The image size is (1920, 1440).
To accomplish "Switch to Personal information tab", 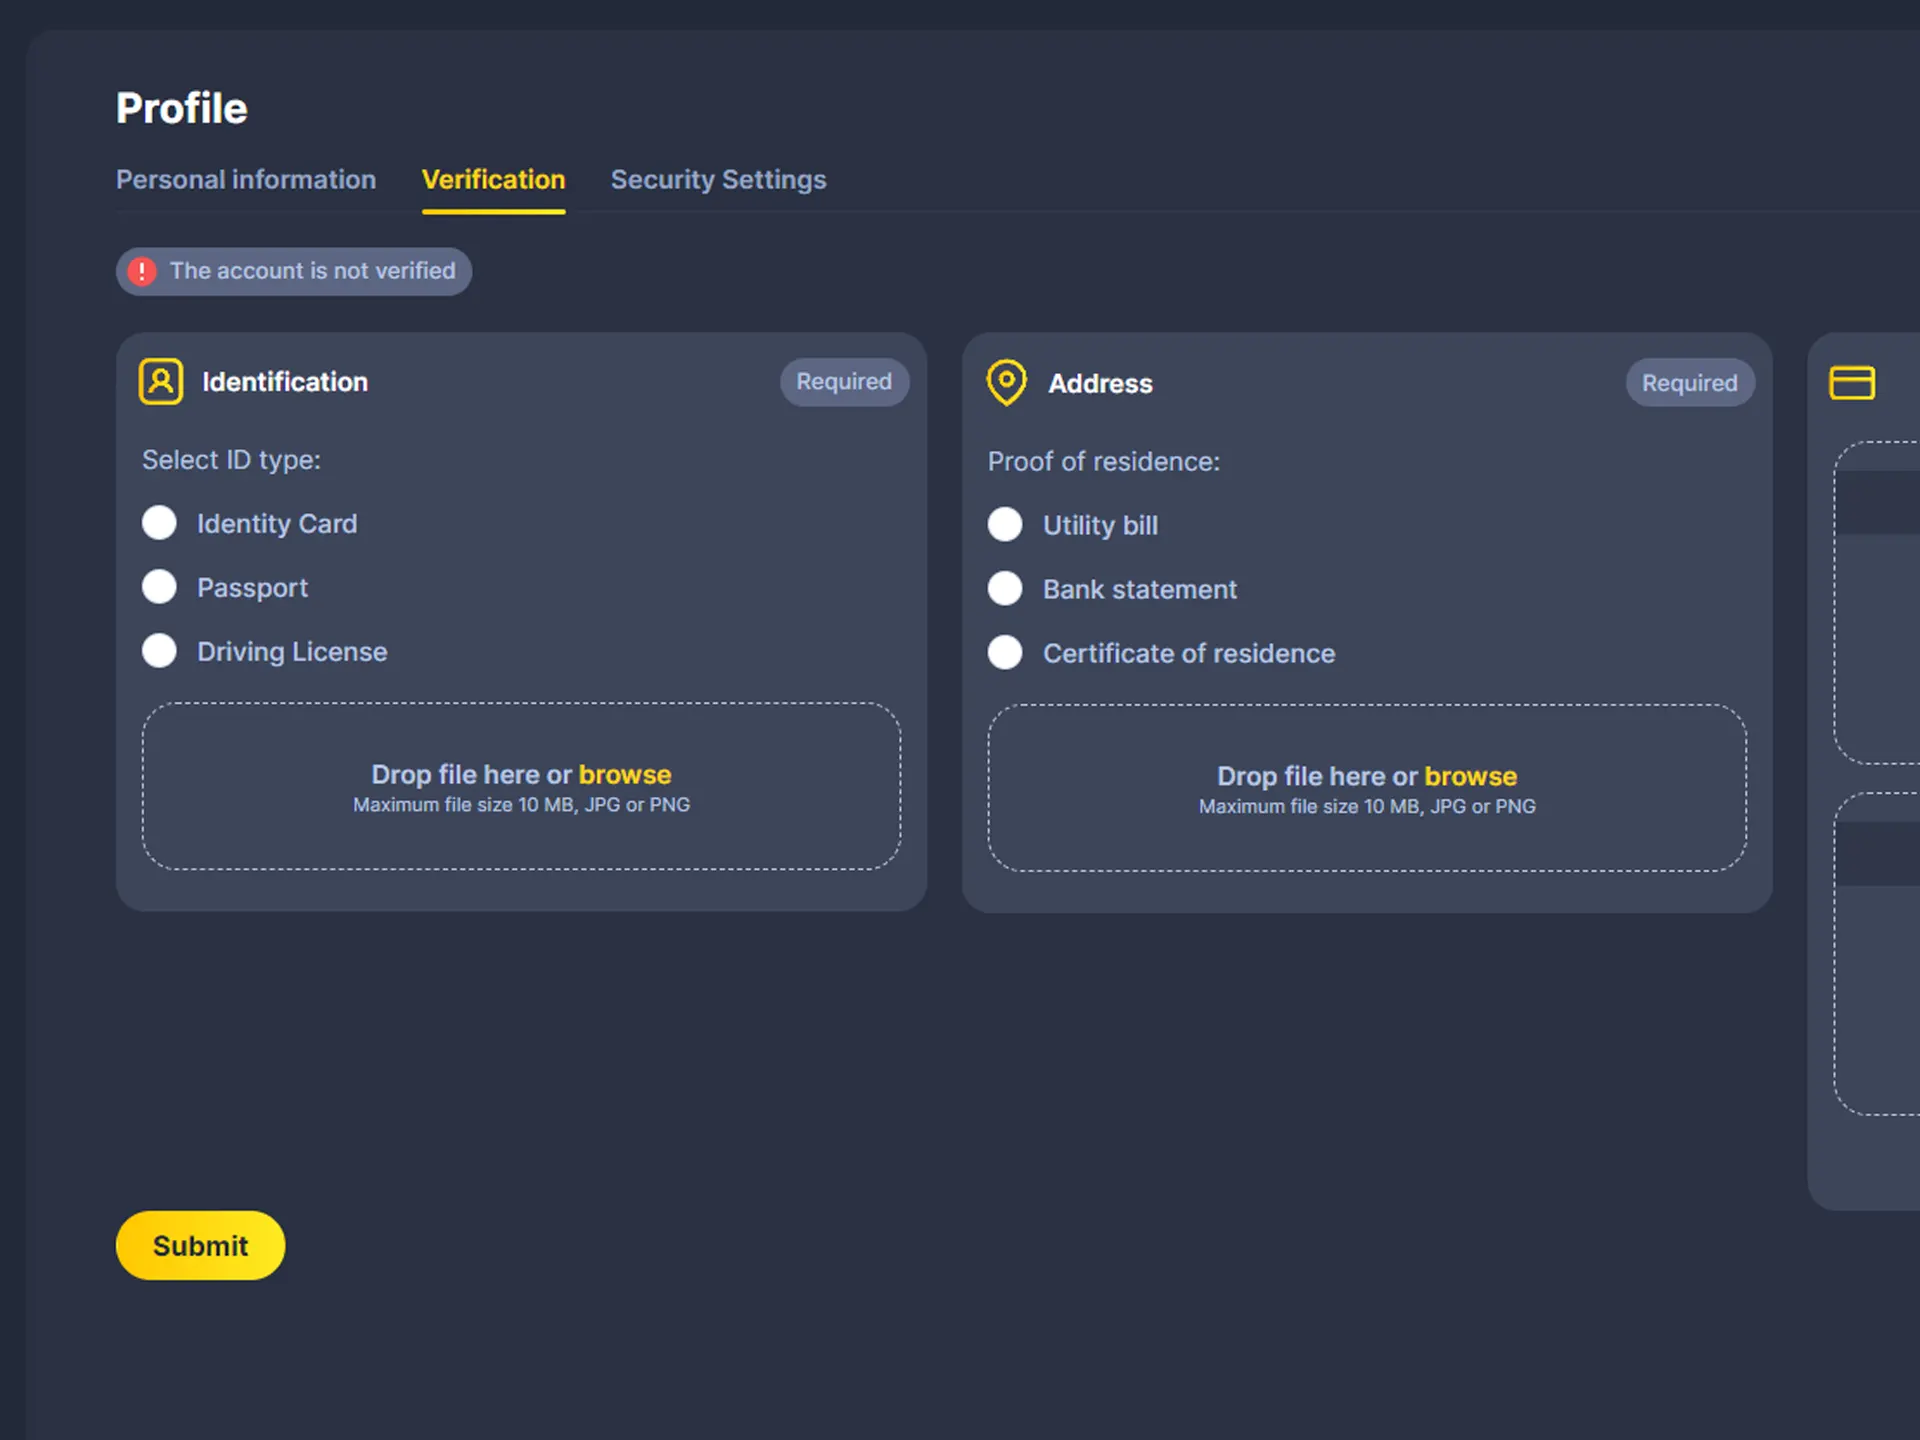I will 245,180.
